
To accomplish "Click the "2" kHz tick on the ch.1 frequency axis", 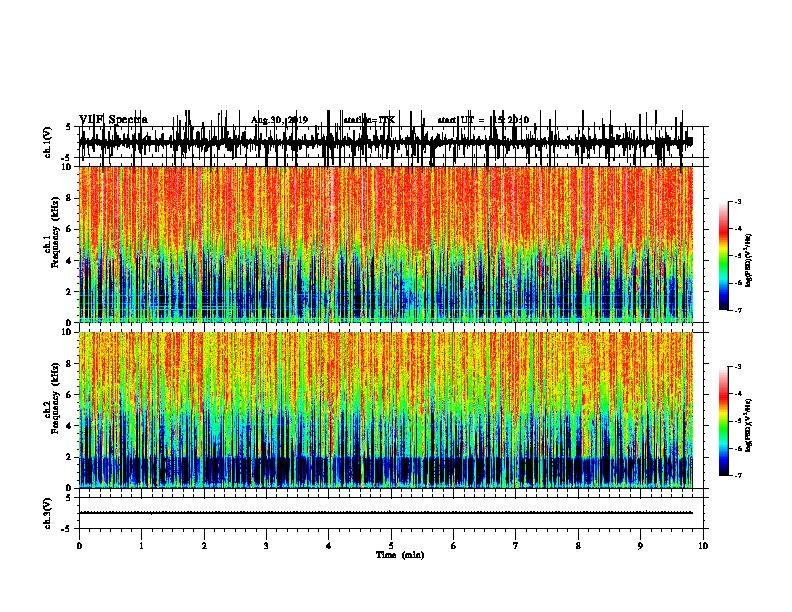I will point(70,292).
